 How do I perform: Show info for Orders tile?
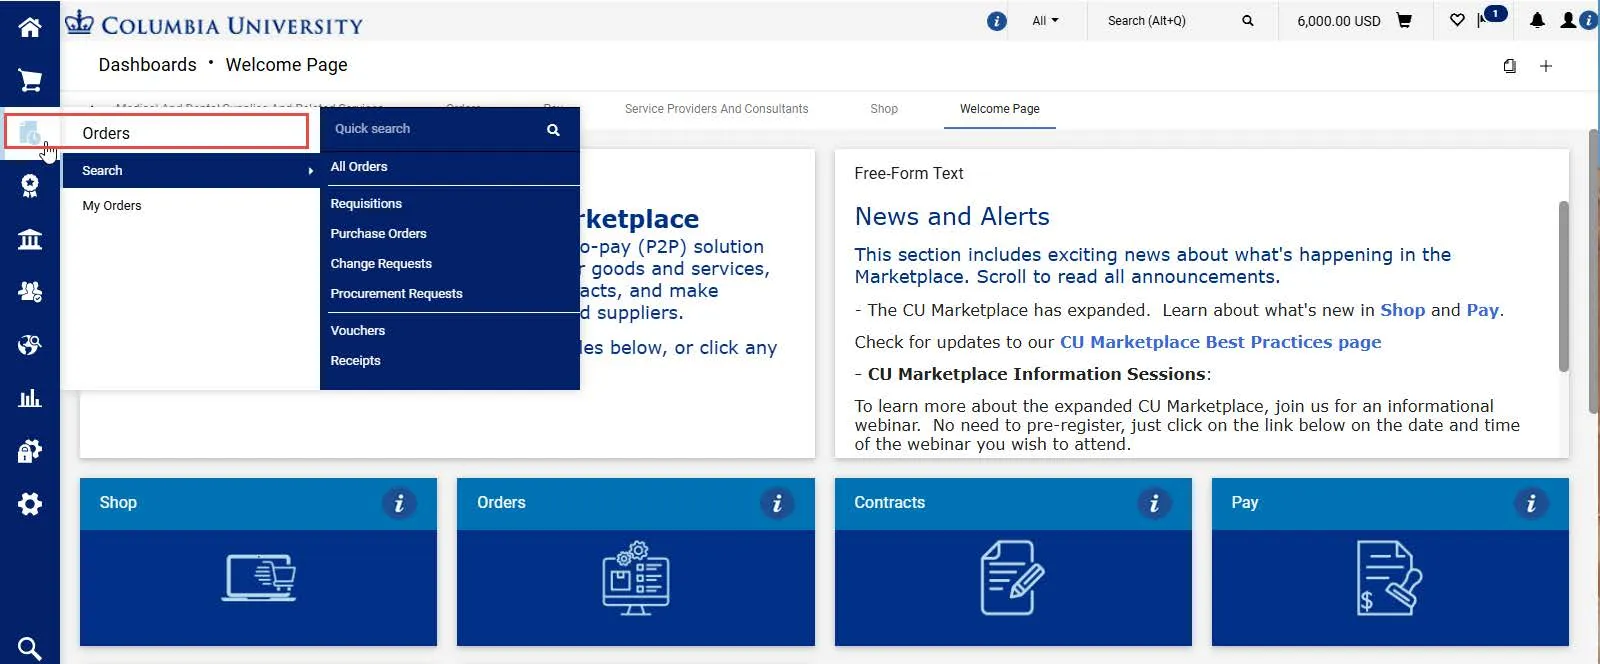pos(777,503)
